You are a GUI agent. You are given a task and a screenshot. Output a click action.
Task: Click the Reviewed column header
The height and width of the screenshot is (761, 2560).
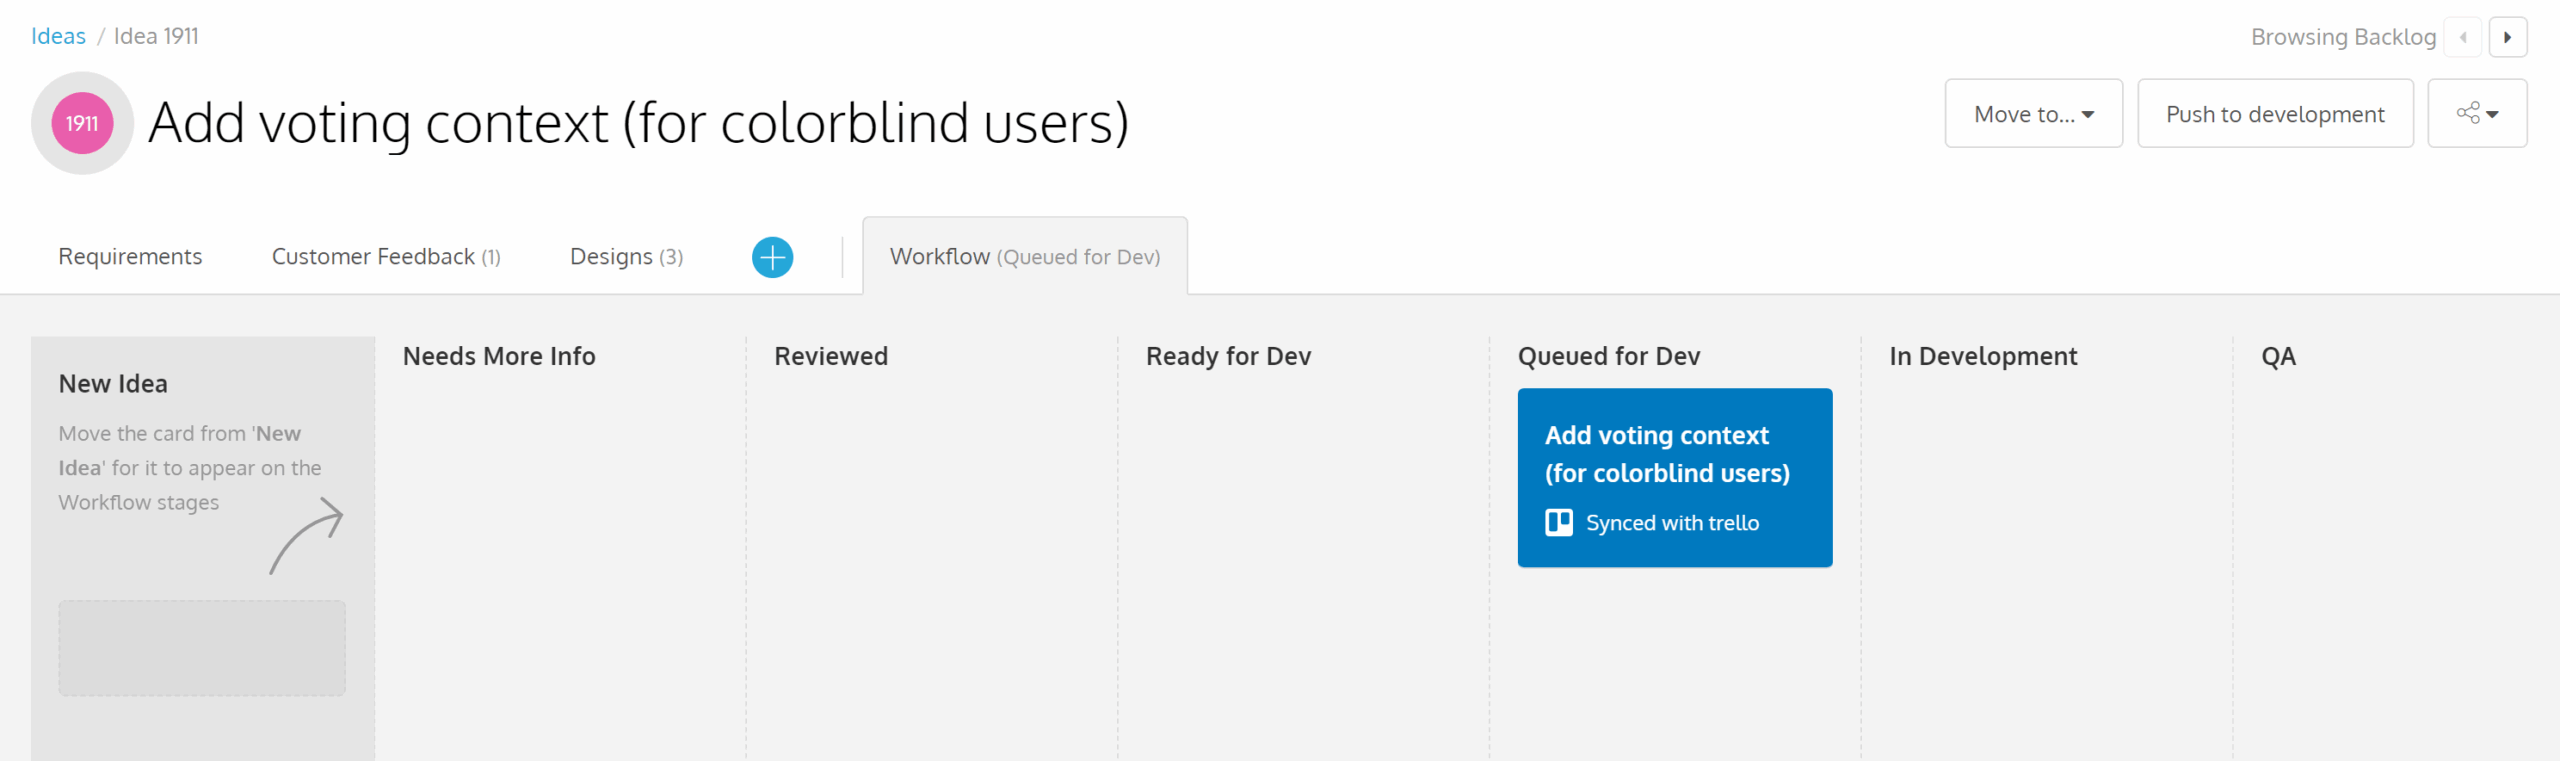tap(831, 356)
